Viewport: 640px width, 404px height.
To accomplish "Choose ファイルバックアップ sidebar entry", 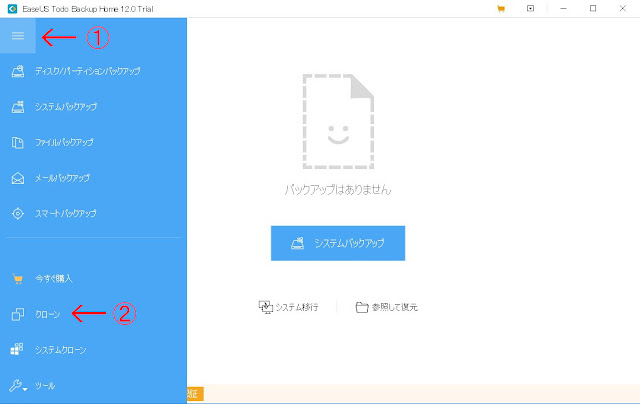I will 64,142.
